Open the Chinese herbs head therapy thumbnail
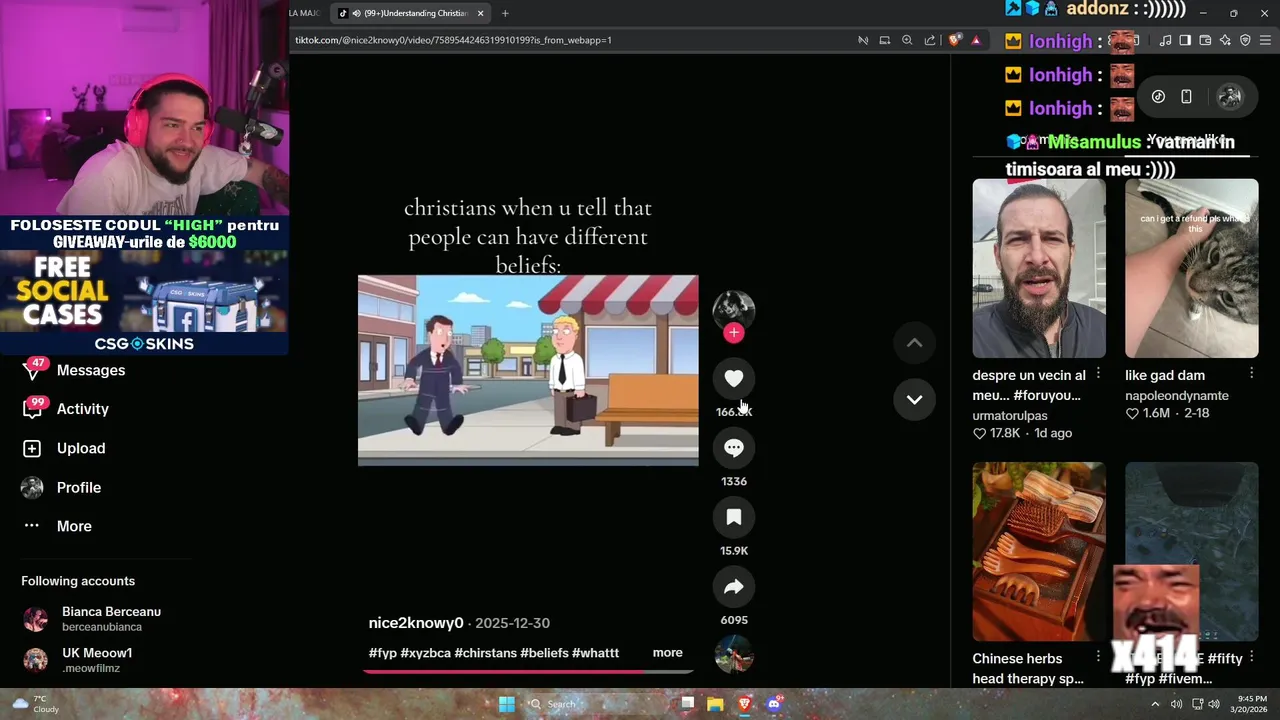 point(1039,551)
